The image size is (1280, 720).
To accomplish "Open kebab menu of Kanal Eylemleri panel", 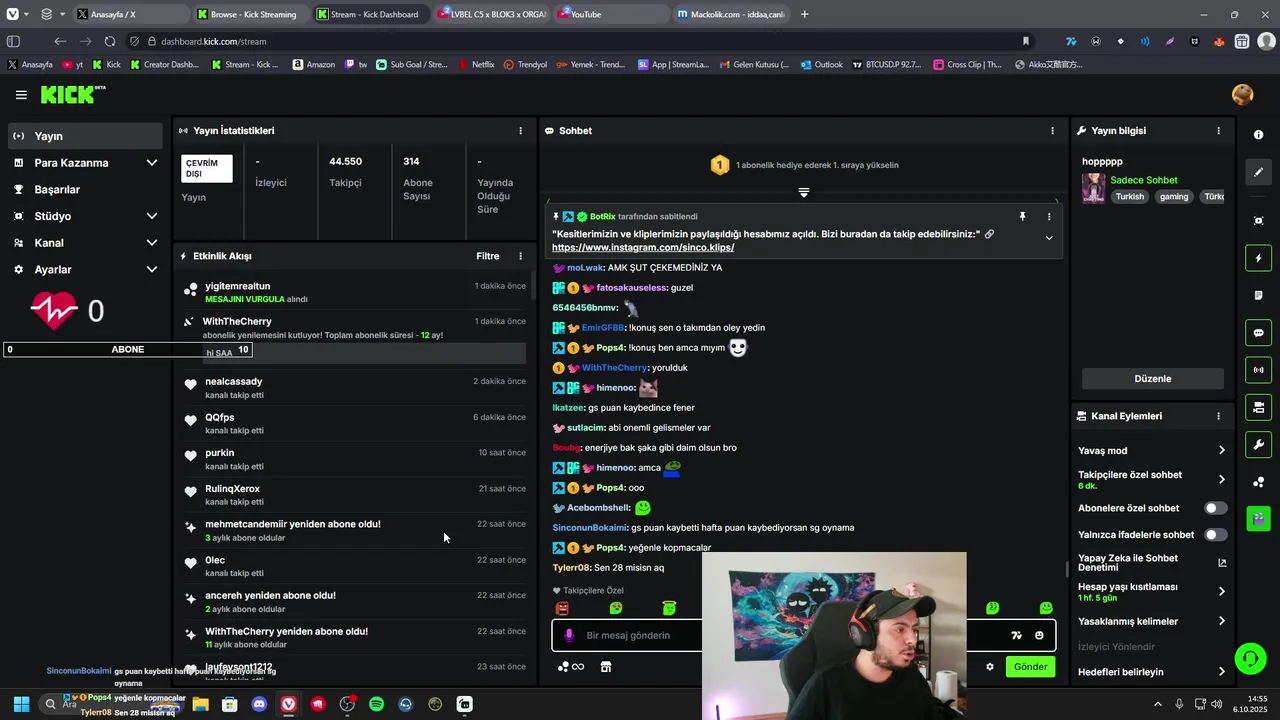I will pyautogui.click(x=1218, y=416).
